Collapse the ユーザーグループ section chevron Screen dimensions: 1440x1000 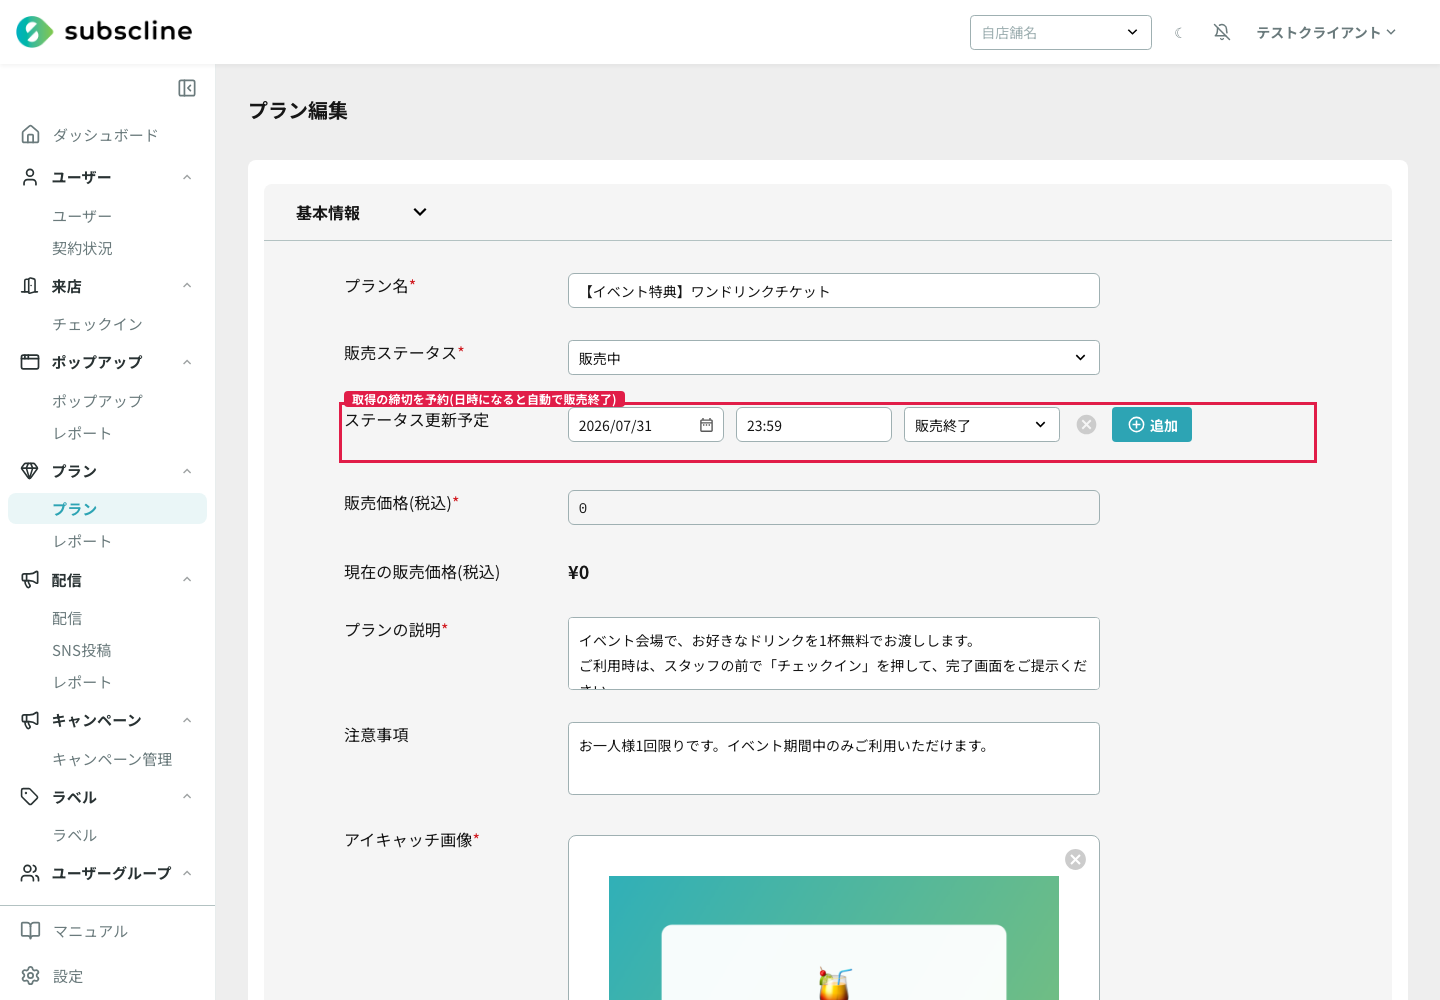[x=187, y=873]
